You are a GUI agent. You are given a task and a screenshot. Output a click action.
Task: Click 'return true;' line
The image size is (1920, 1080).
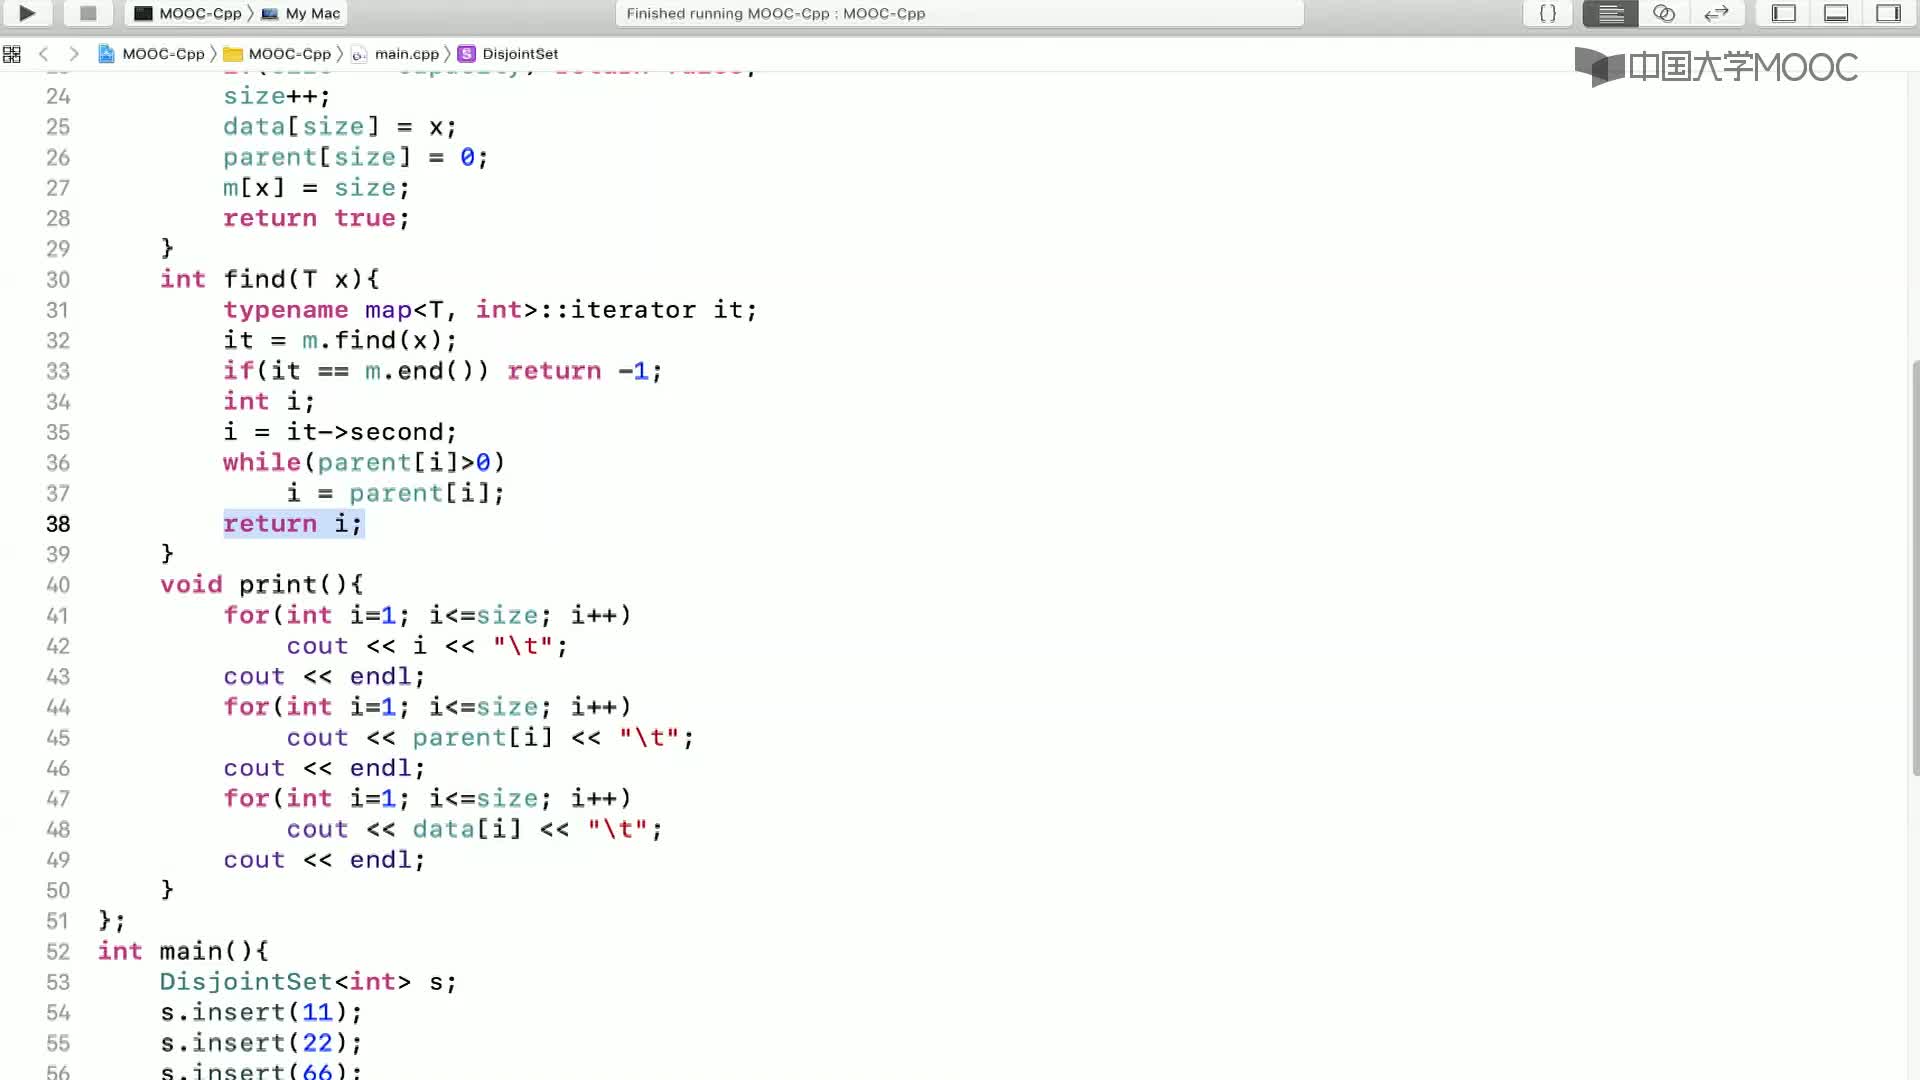click(x=316, y=218)
